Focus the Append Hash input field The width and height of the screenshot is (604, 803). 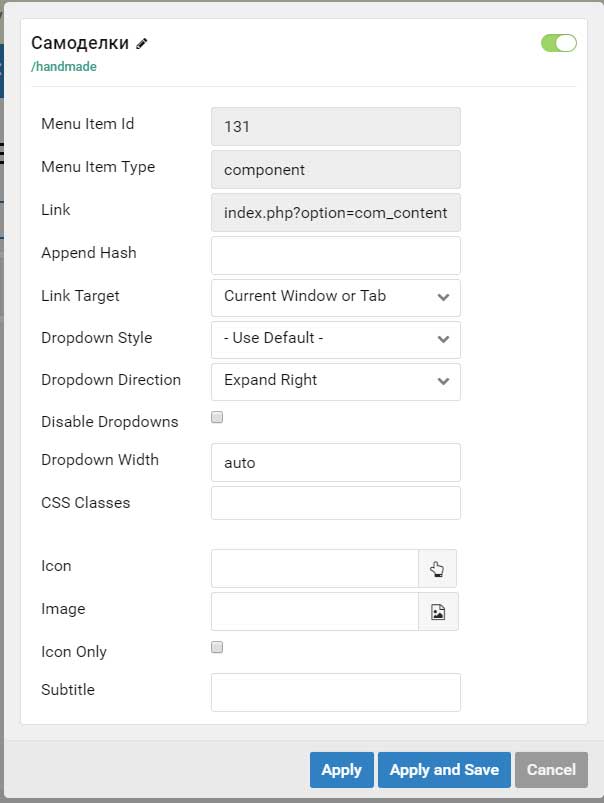click(336, 256)
